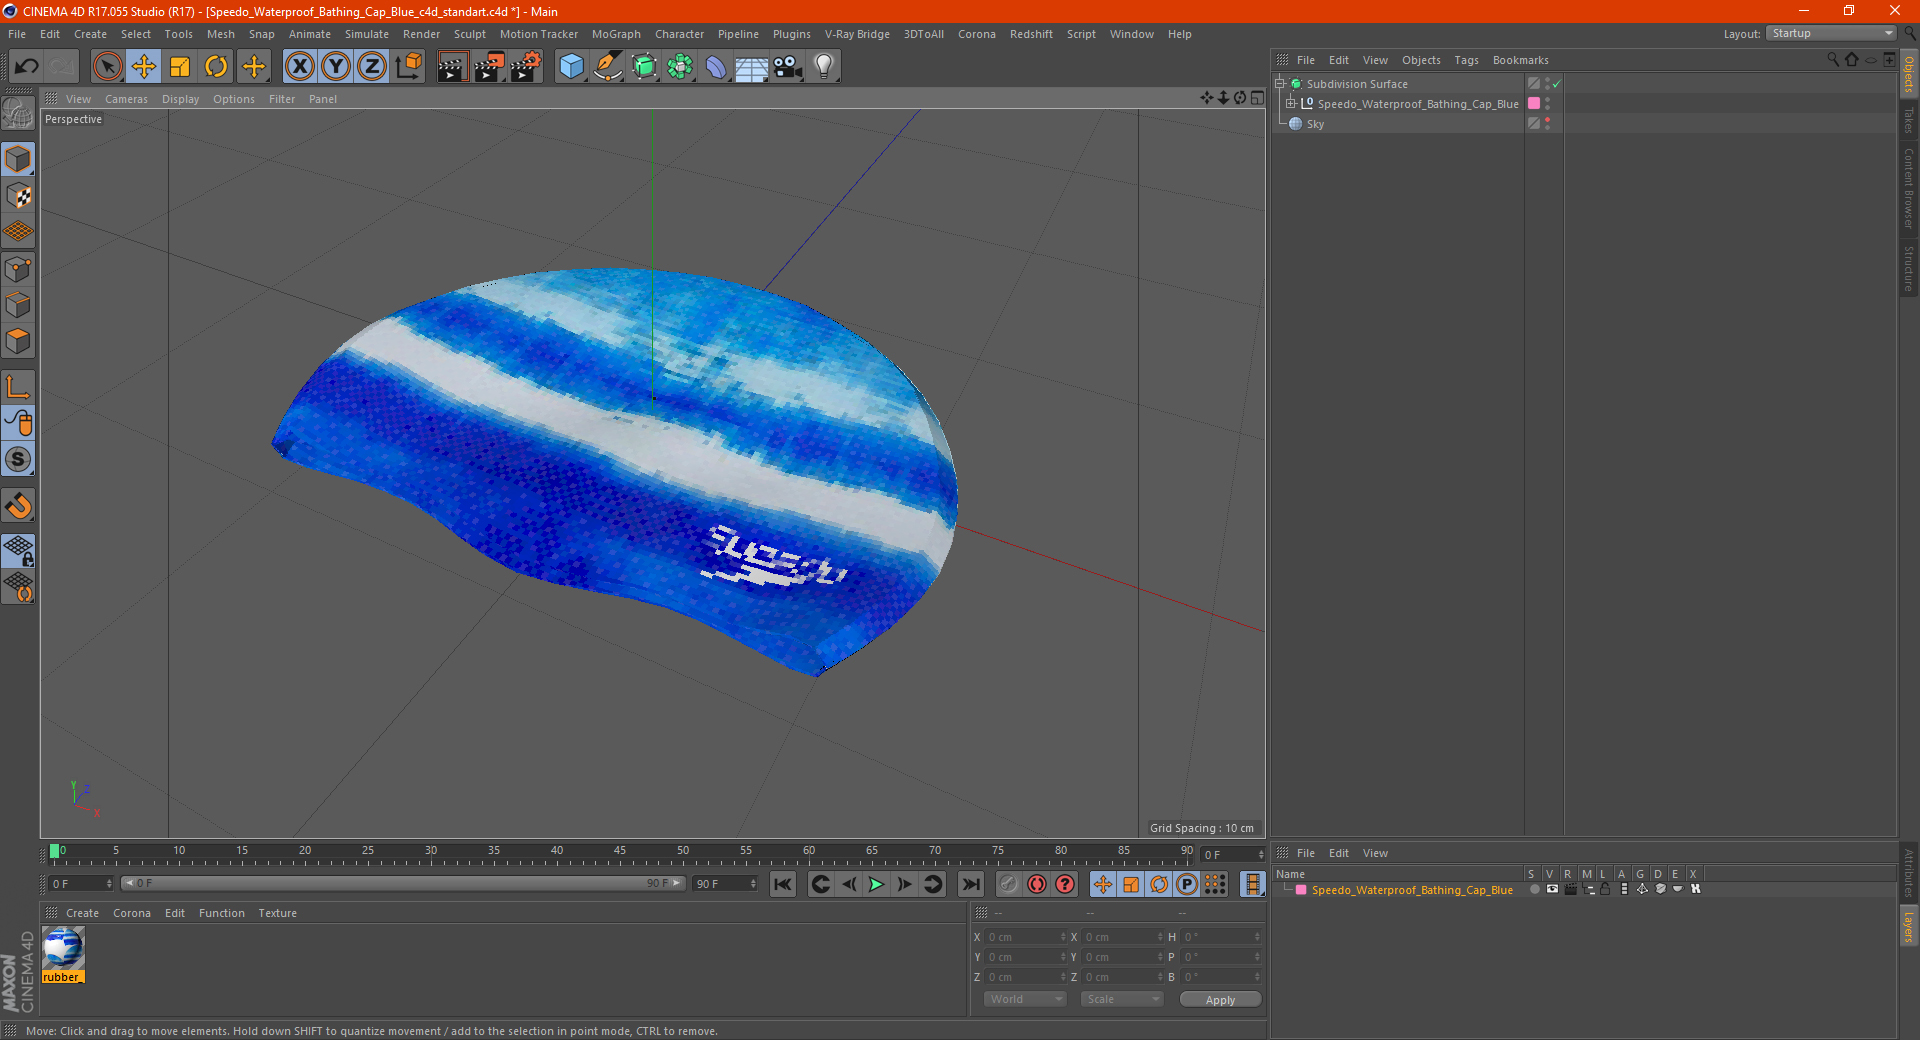Click frame 45 on the timeline

[620, 851]
